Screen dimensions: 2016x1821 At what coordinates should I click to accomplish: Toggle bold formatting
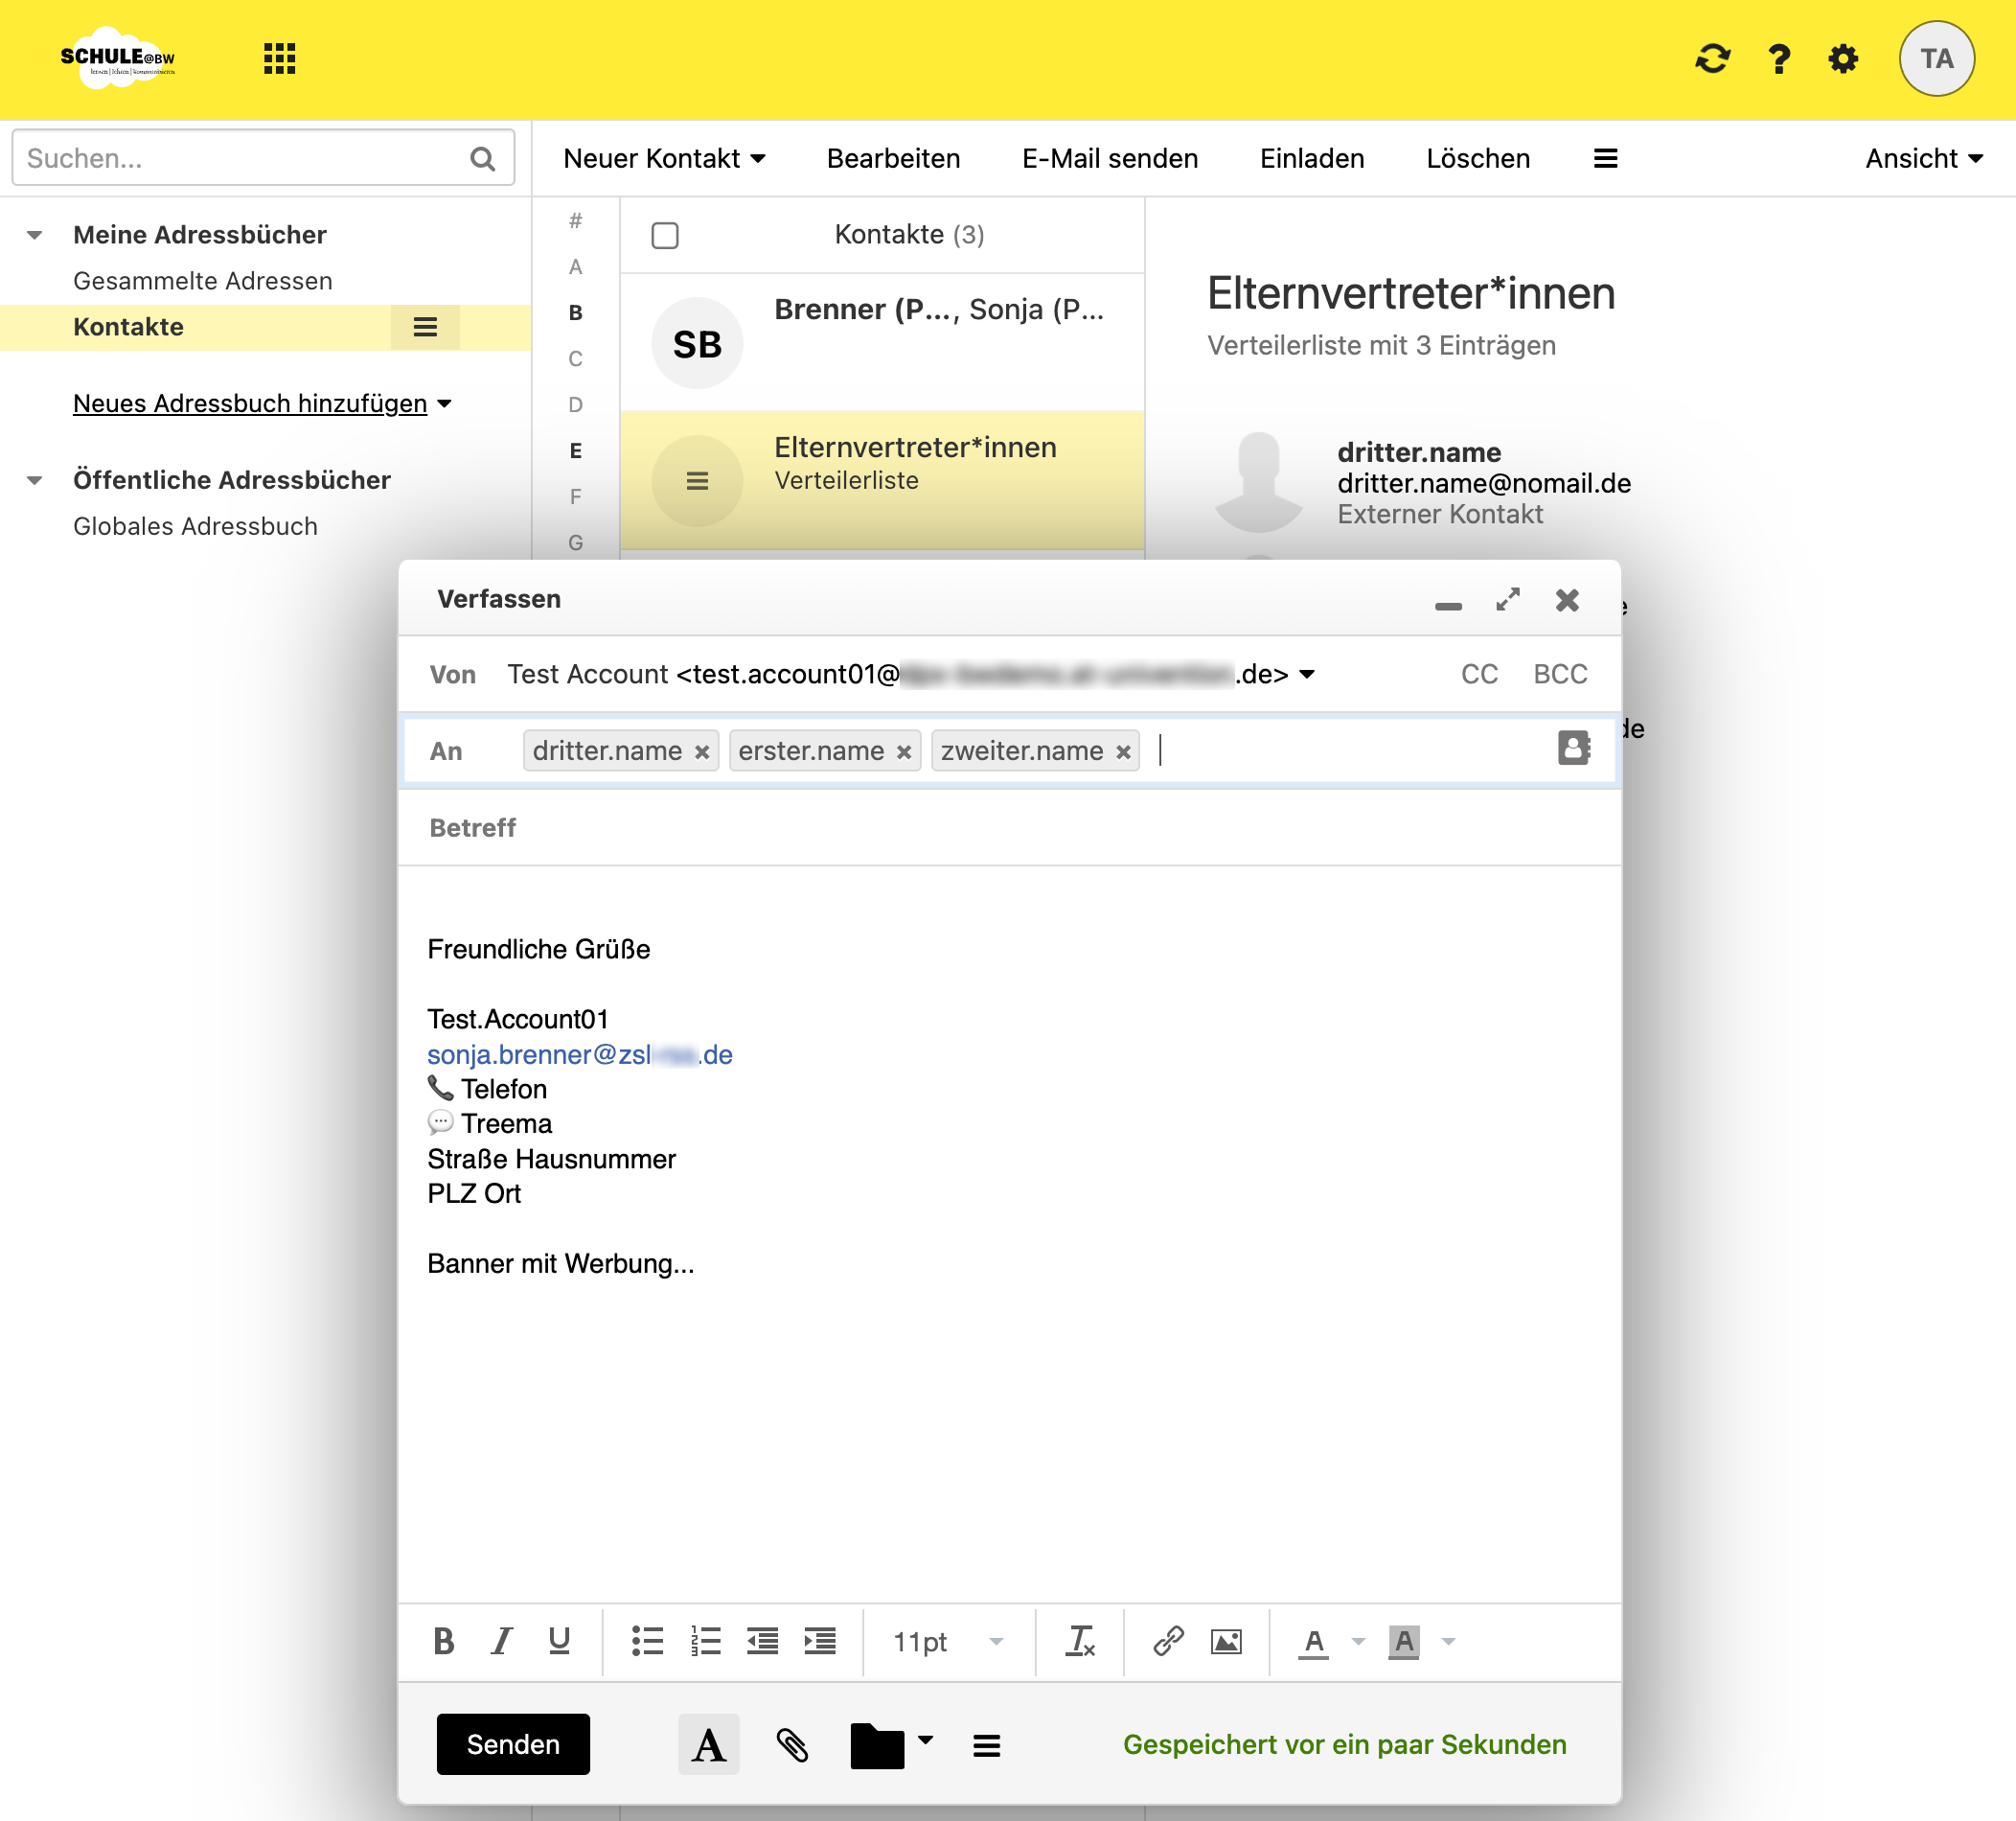click(443, 1641)
